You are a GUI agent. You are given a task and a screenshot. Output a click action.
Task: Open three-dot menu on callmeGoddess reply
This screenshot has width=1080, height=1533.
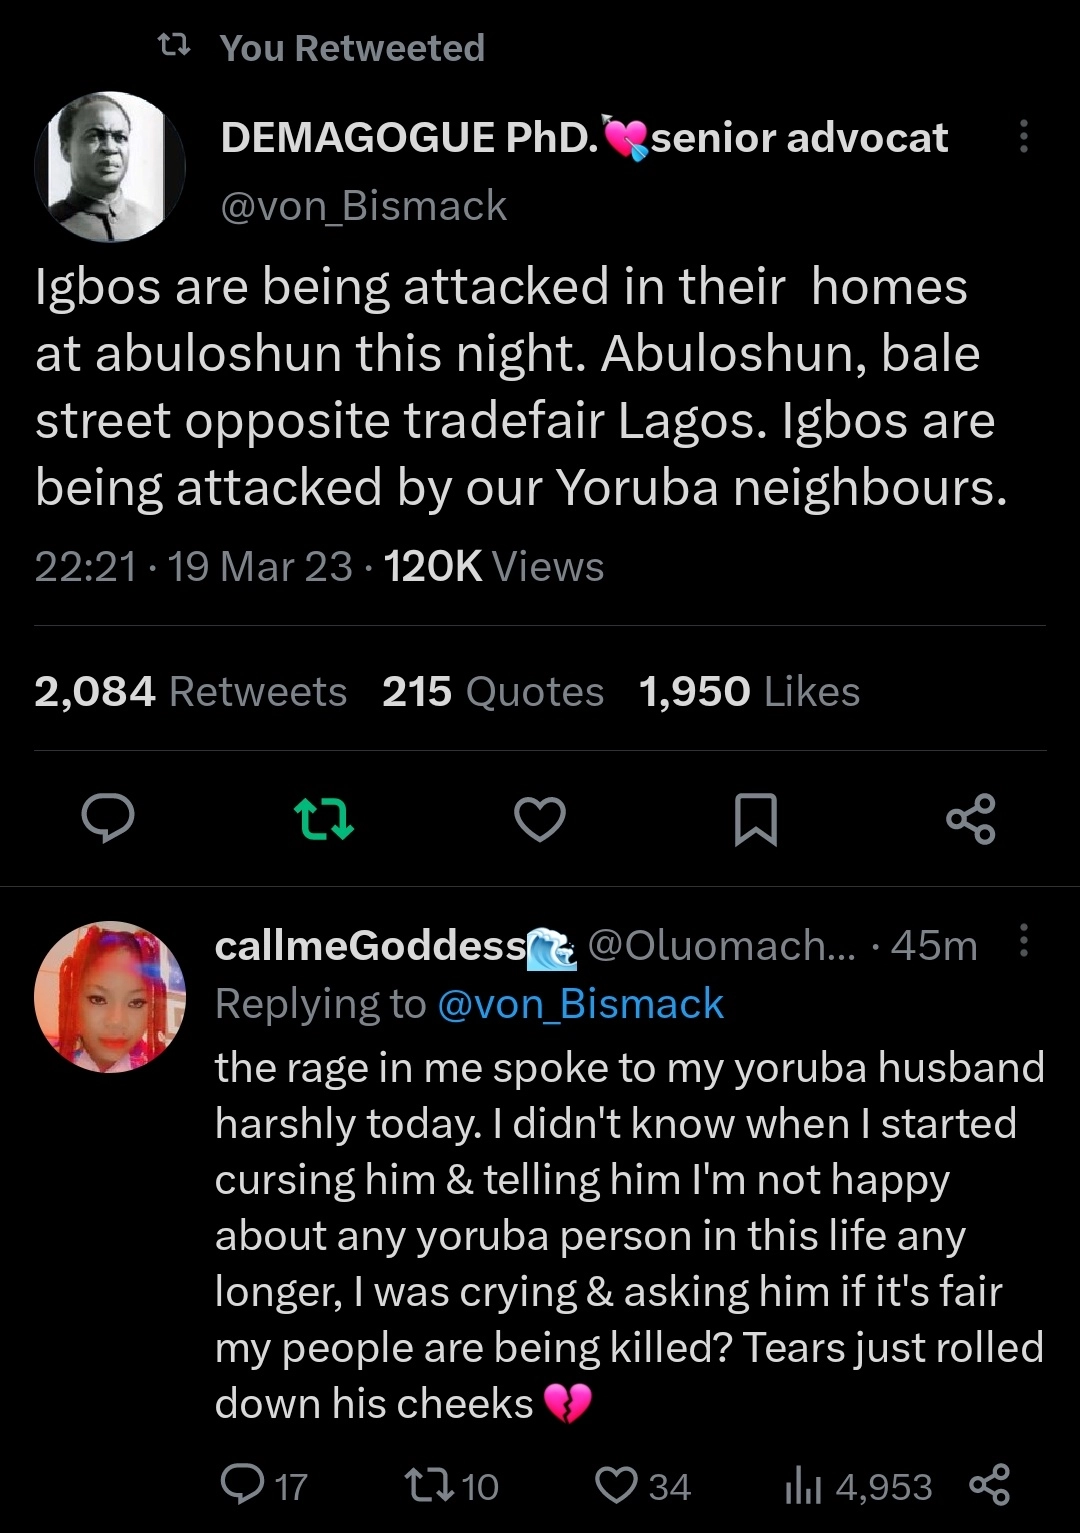[x=1023, y=941]
